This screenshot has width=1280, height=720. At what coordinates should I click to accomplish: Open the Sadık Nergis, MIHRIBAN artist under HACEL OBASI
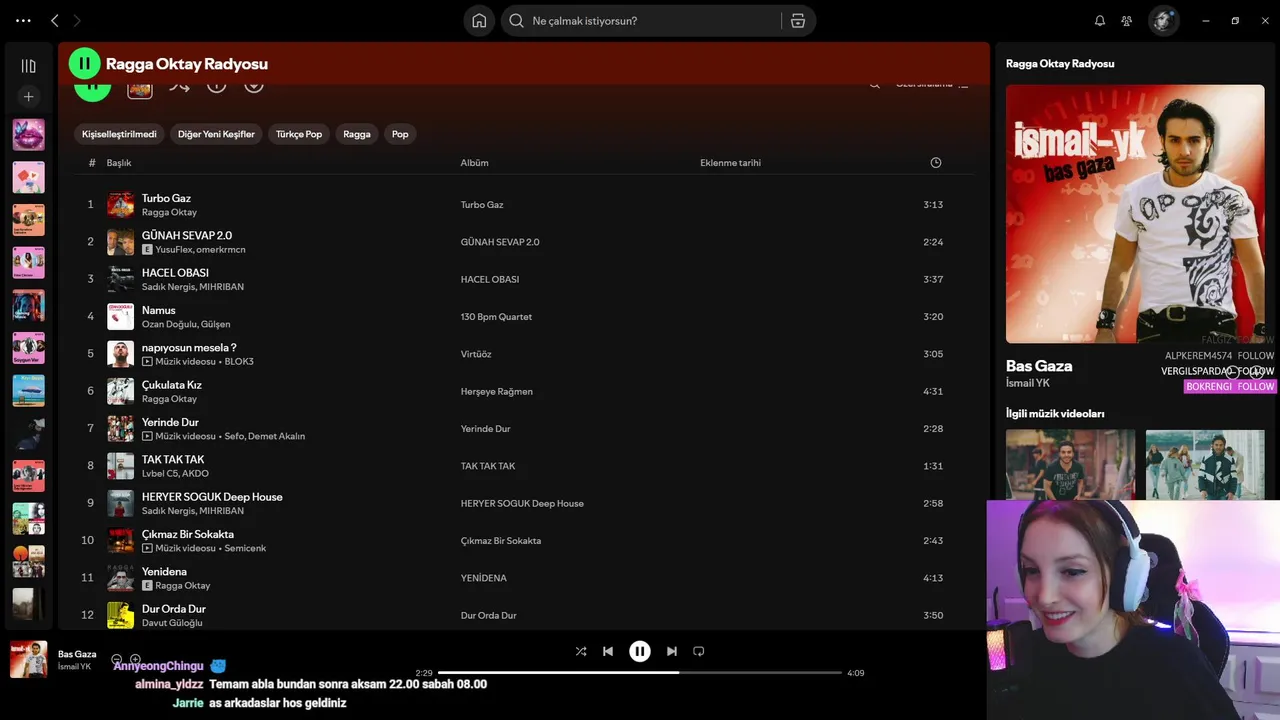pyautogui.click(x=193, y=287)
